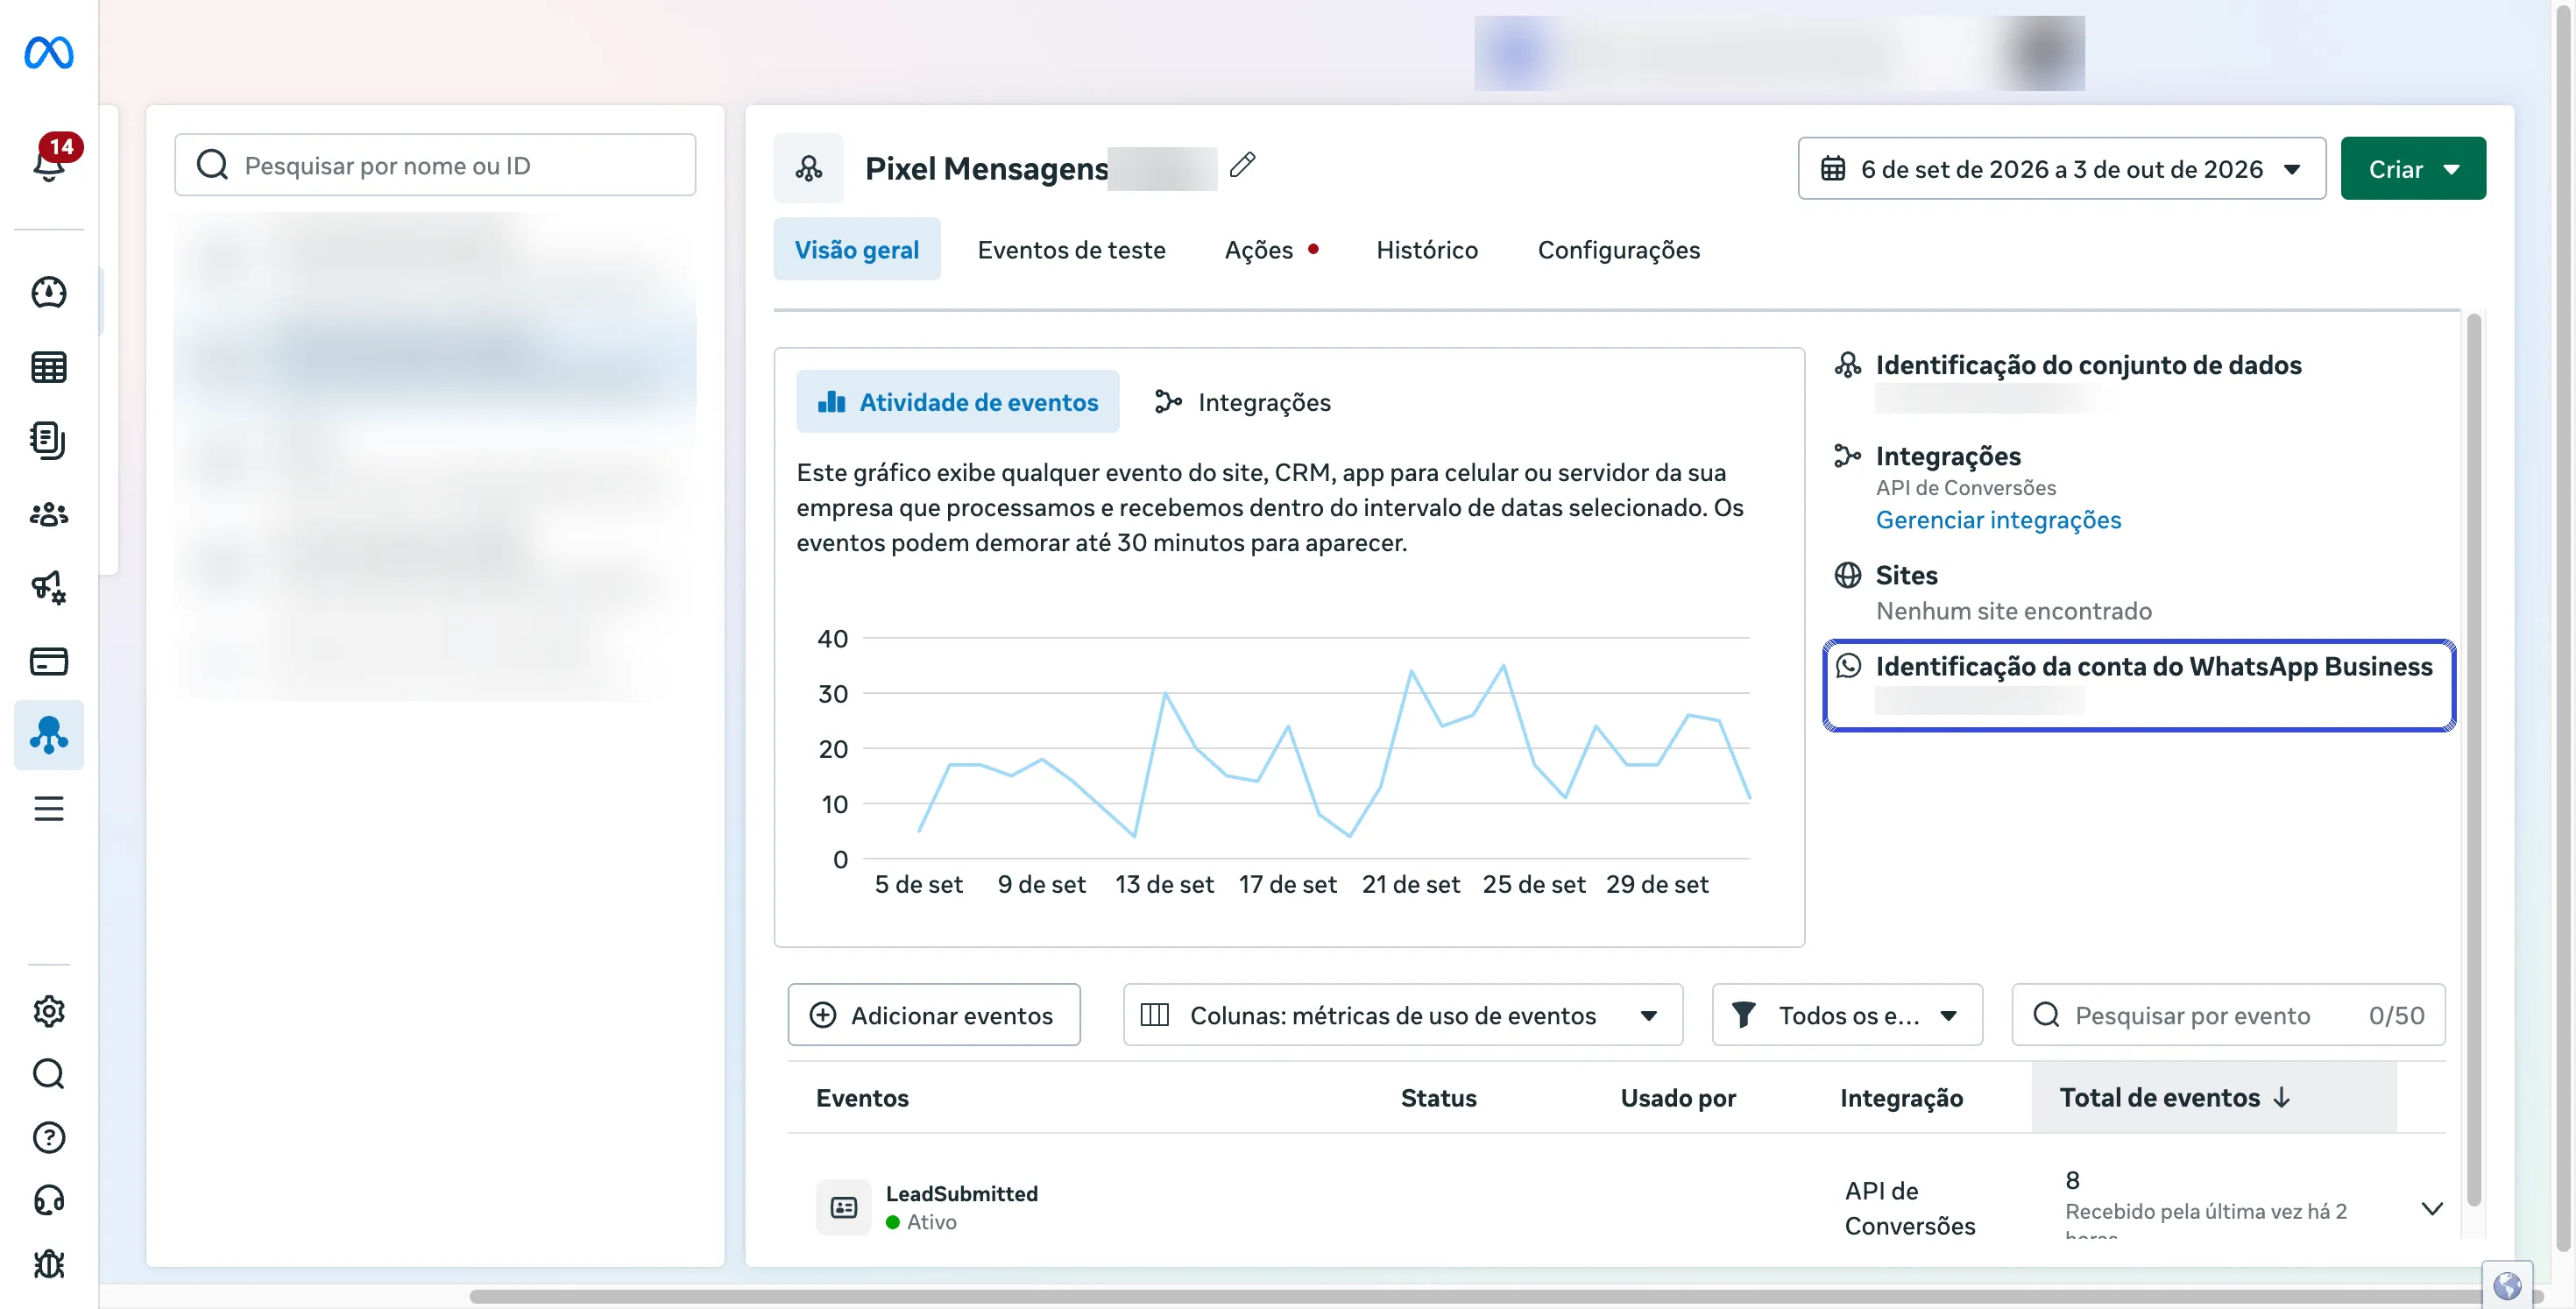Click the Pesquisar por nome ou ID field

coord(434,165)
